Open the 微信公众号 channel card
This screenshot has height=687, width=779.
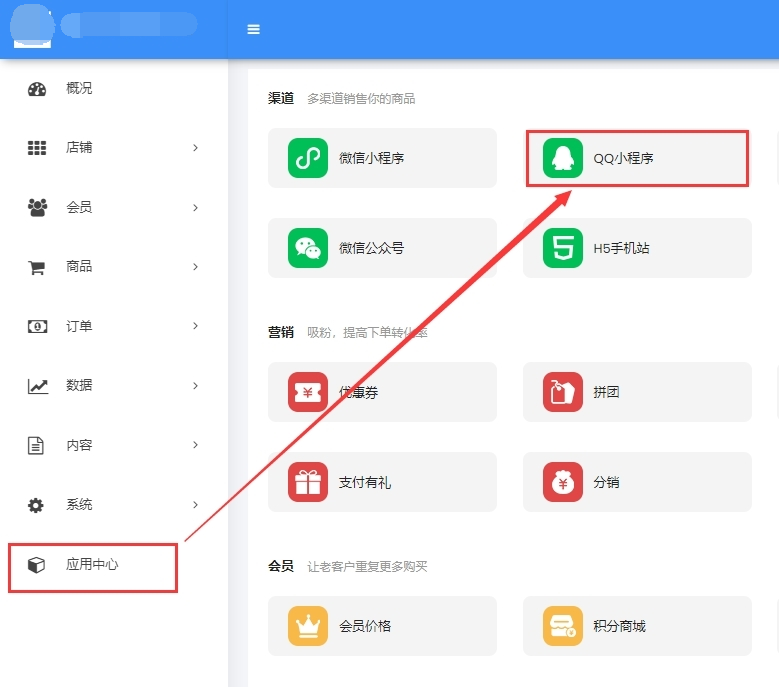pyautogui.click(x=382, y=248)
